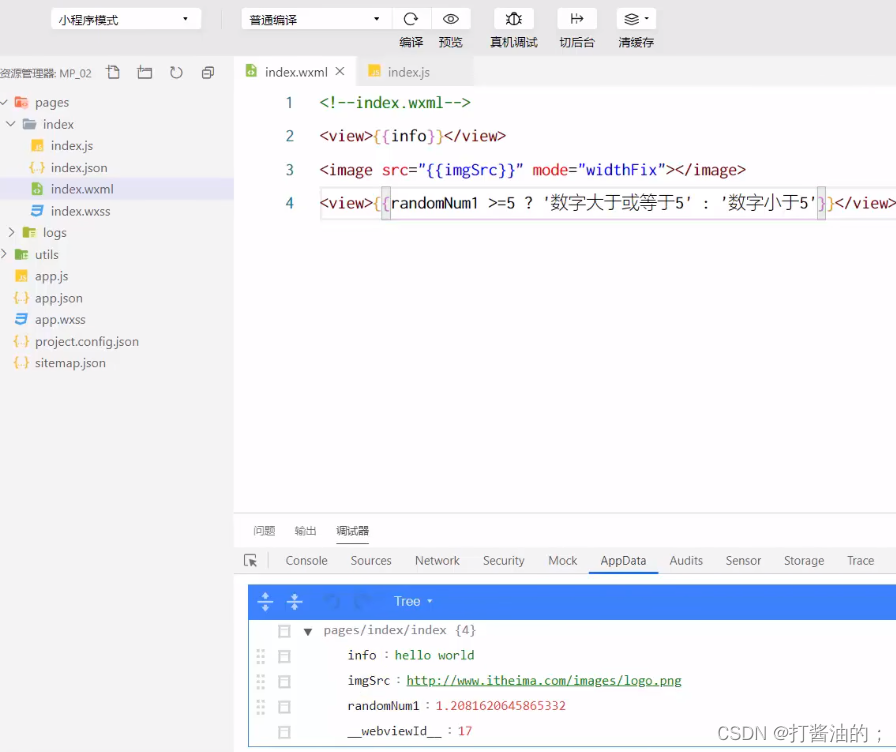Open the Console tab
896x752 pixels.
[306, 561]
